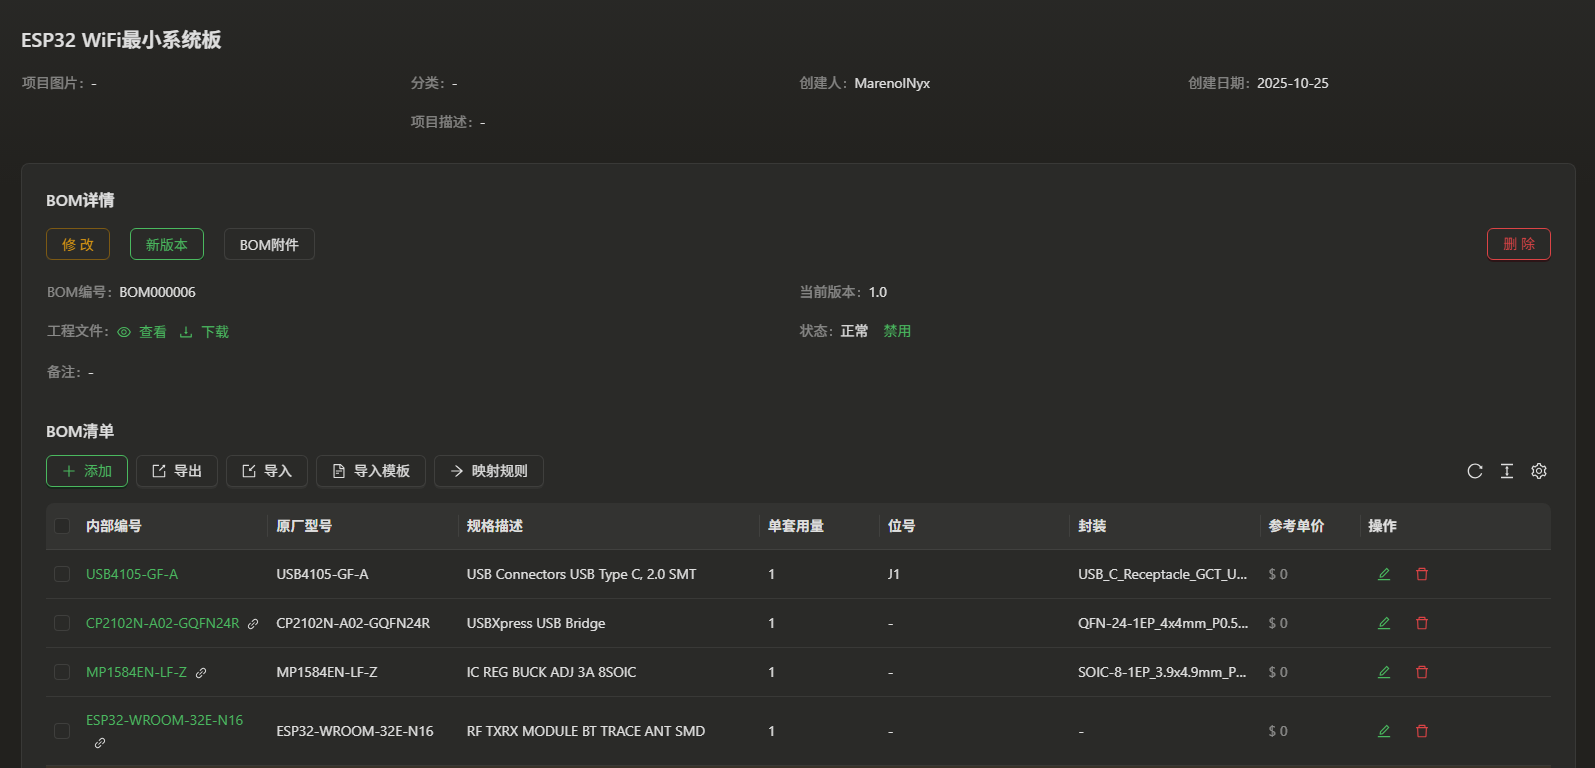Delete the CP2102N-A02-GQFN24R row via trash icon

tap(1422, 623)
